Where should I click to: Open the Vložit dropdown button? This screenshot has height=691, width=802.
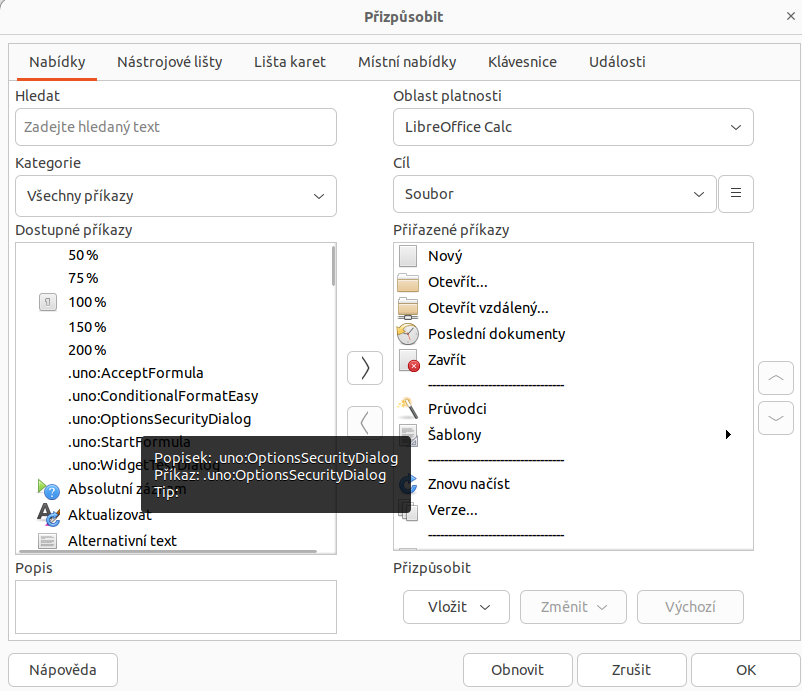coord(456,607)
